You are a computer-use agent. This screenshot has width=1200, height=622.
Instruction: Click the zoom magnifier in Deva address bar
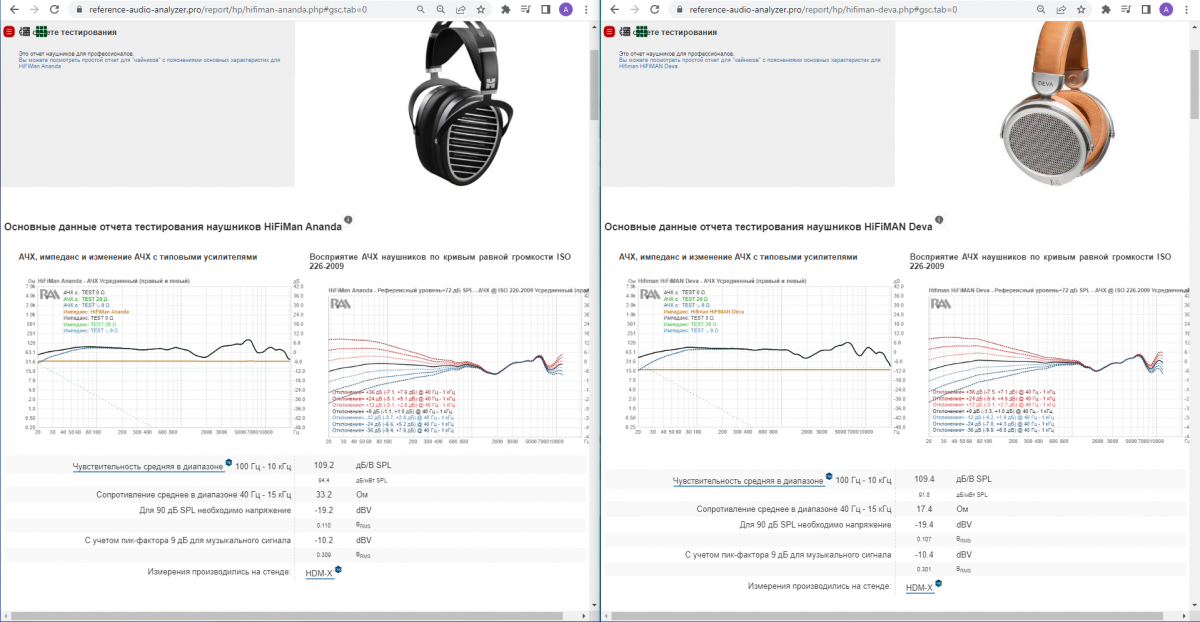pyautogui.click(x=1041, y=9)
